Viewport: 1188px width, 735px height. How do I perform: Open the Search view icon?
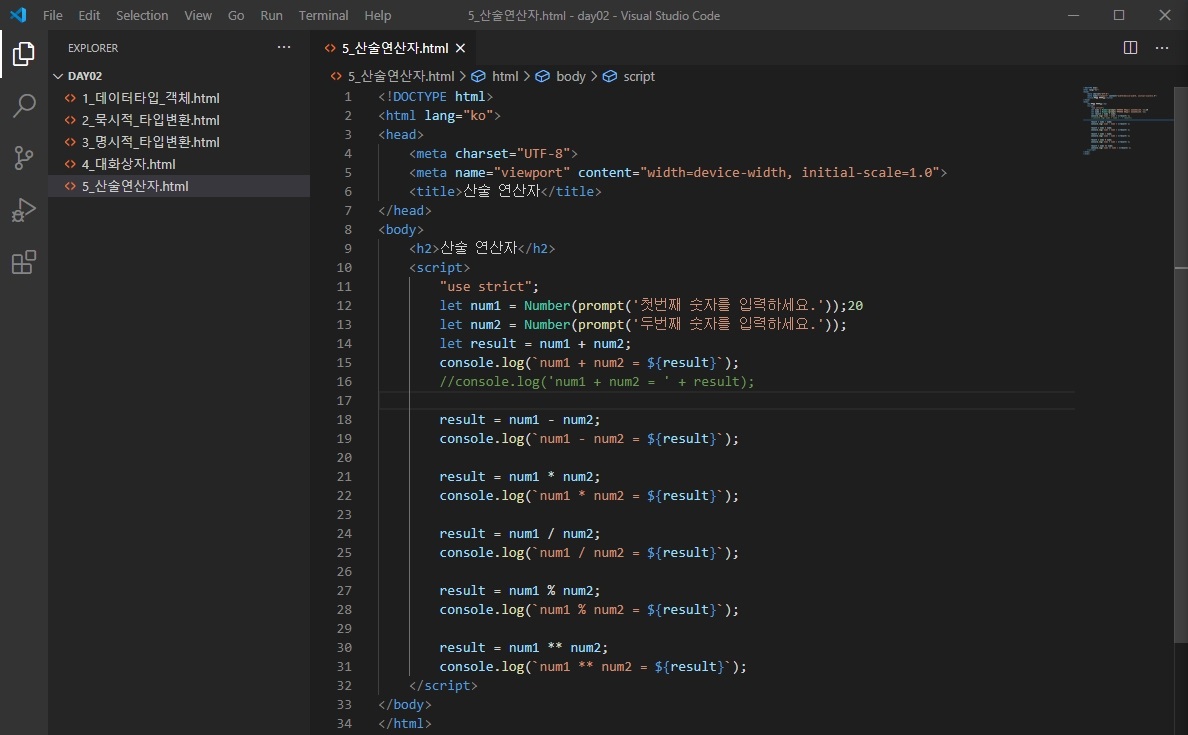click(x=23, y=106)
